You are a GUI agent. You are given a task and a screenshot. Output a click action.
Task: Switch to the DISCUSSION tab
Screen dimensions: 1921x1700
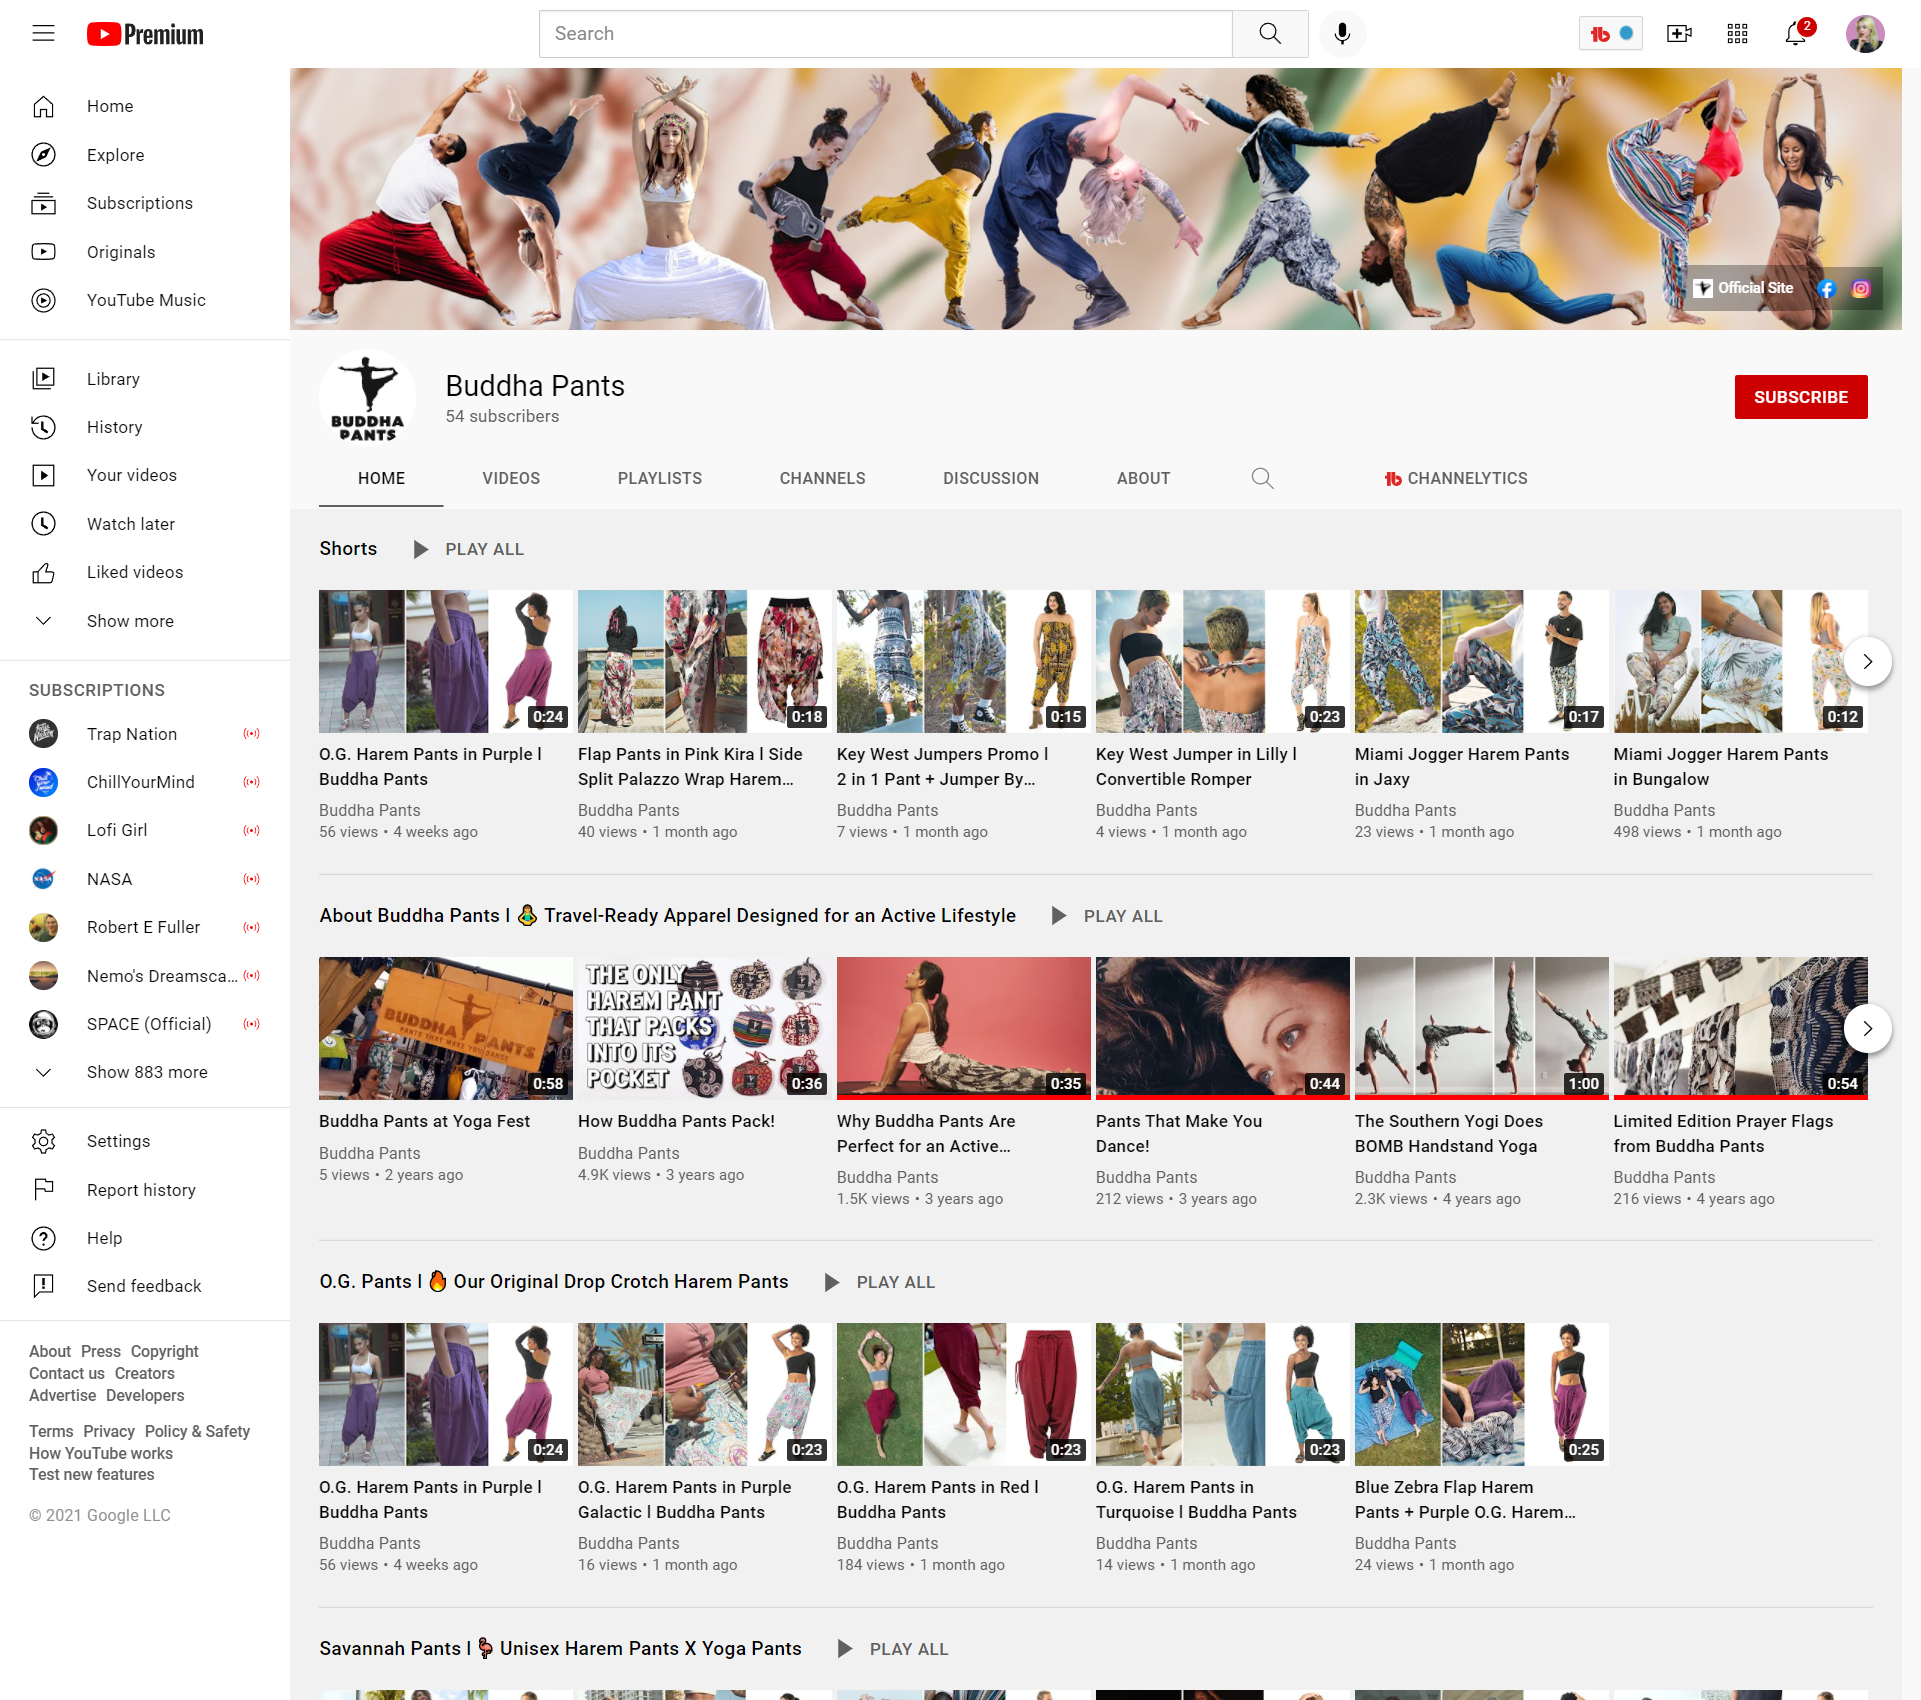[991, 479]
